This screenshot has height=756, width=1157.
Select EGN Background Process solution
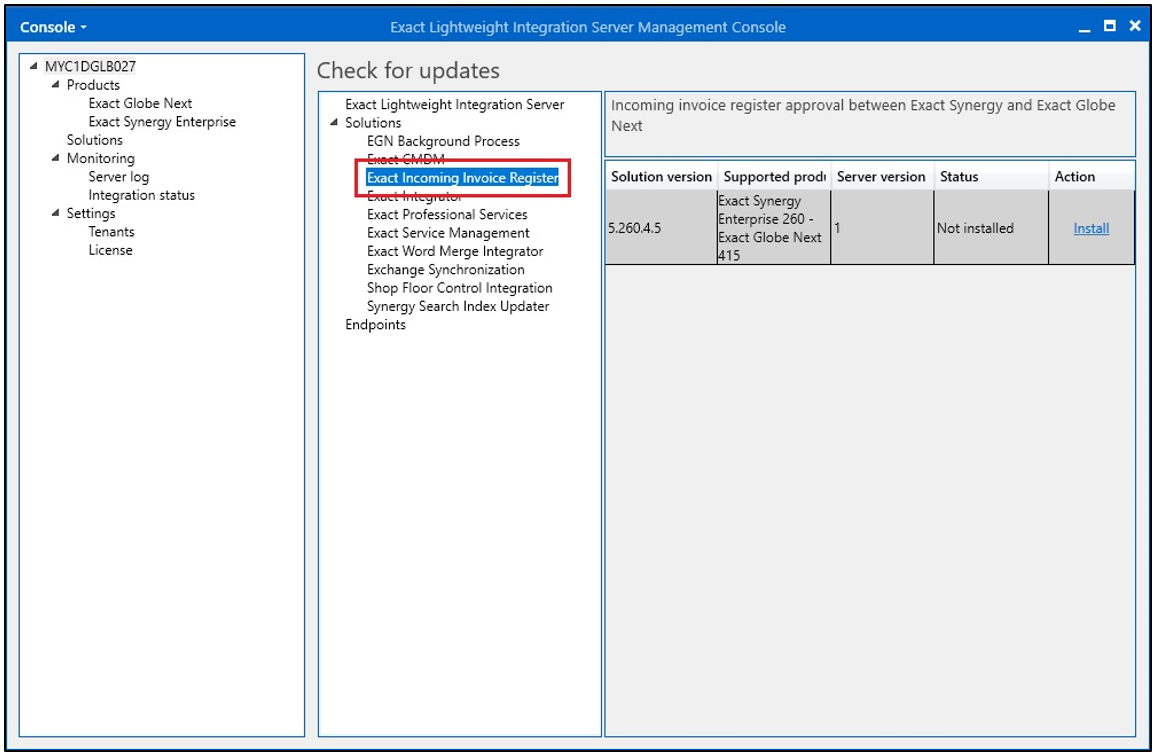(x=443, y=141)
